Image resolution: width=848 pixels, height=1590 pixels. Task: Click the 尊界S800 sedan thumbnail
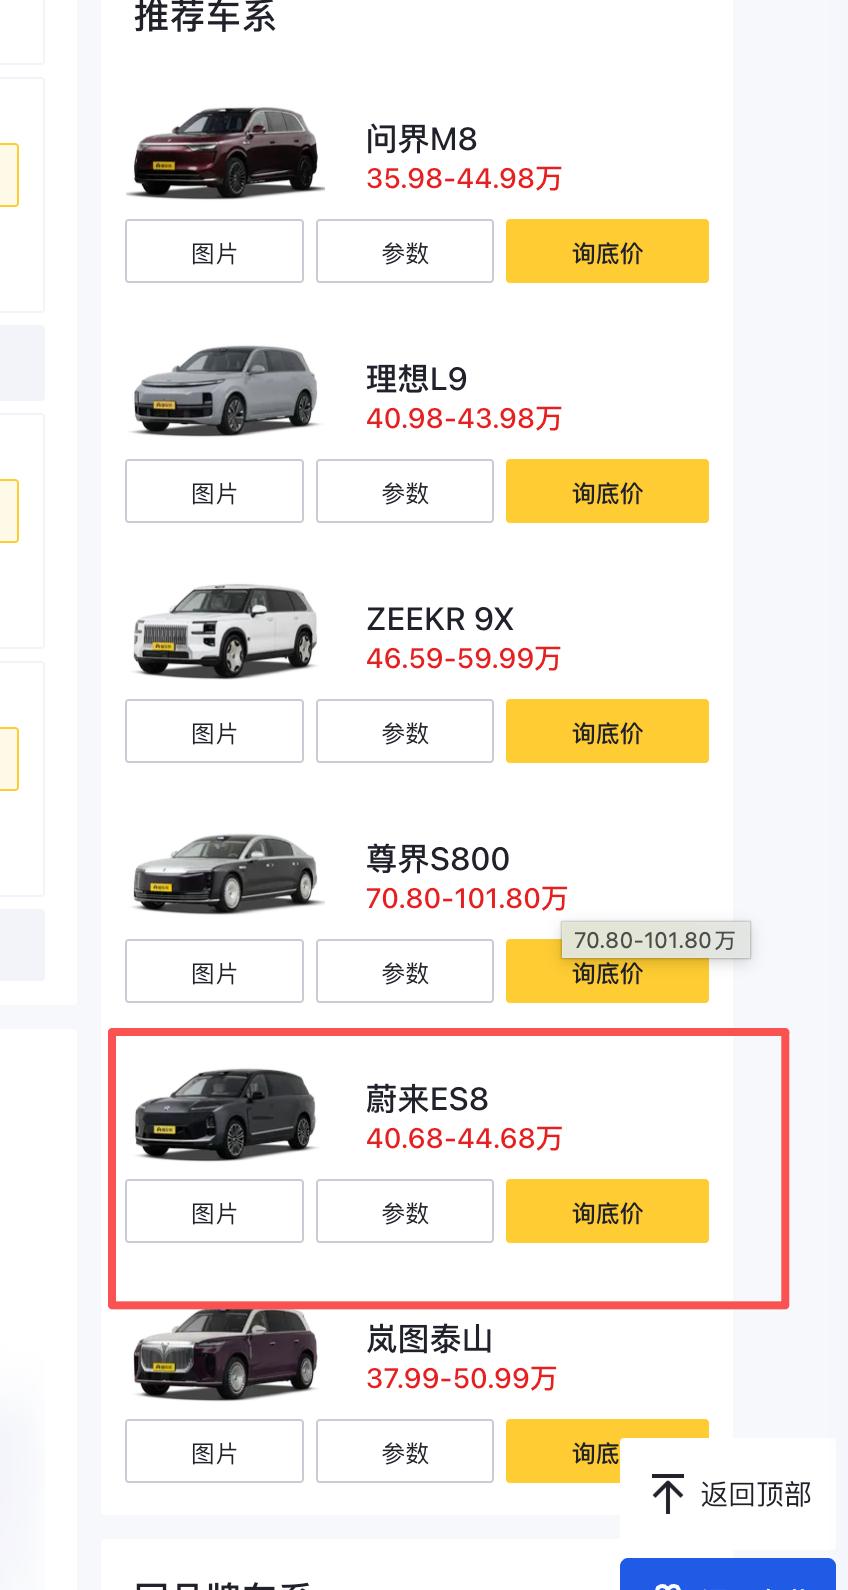pos(224,872)
